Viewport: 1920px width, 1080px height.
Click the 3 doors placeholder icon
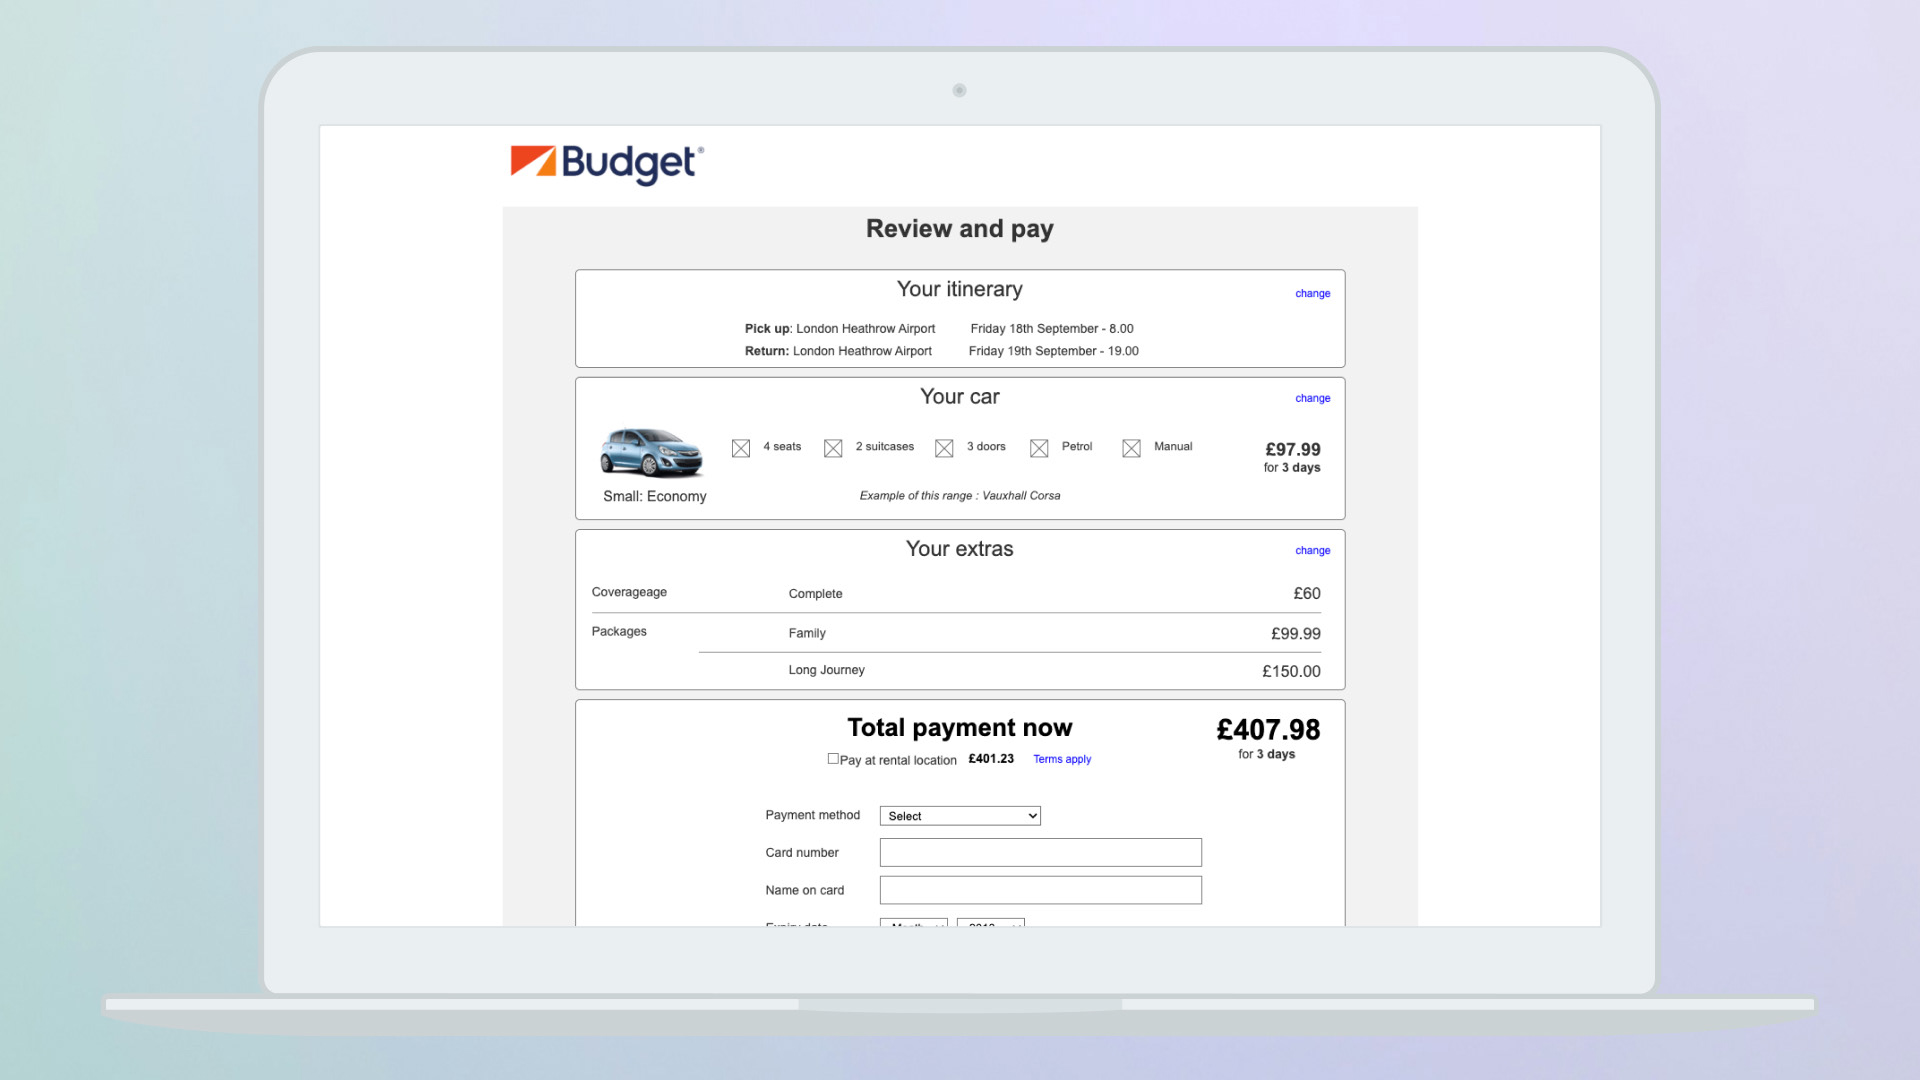click(x=944, y=448)
